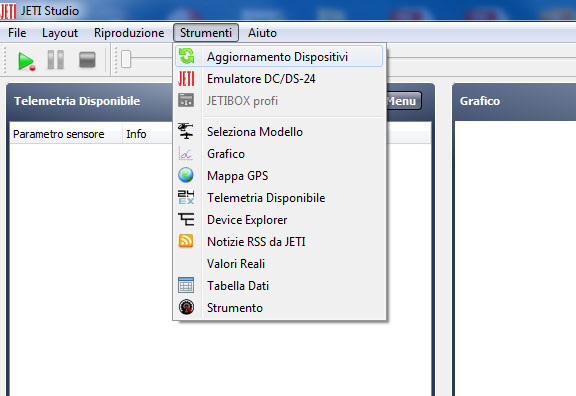Click the playback position slider handle

click(126, 59)
